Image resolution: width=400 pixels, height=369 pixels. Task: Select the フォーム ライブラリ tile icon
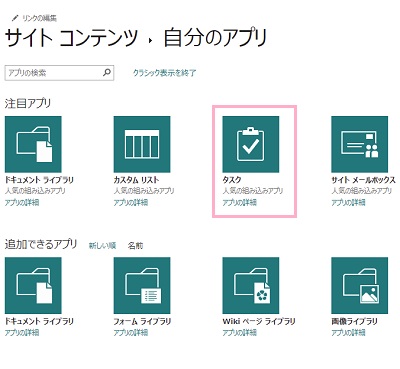click(142, 285)
